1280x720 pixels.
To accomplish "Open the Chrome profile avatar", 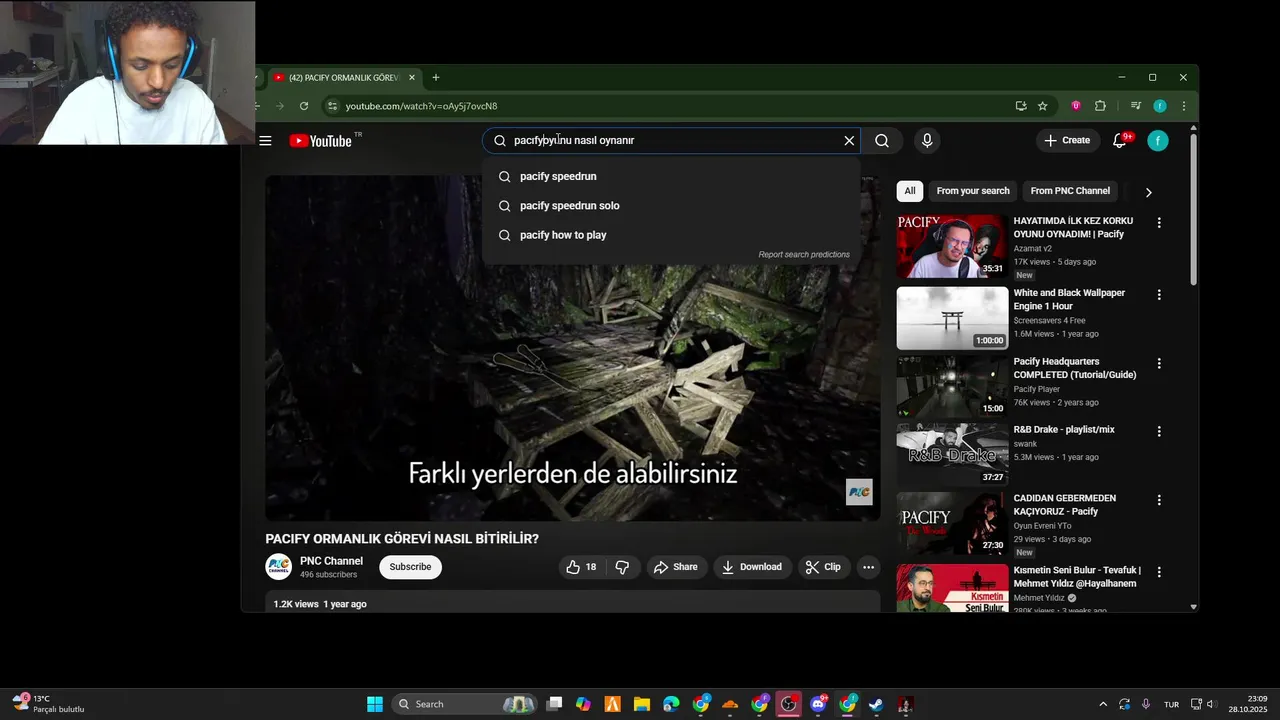I will [x=1160, y=106].
